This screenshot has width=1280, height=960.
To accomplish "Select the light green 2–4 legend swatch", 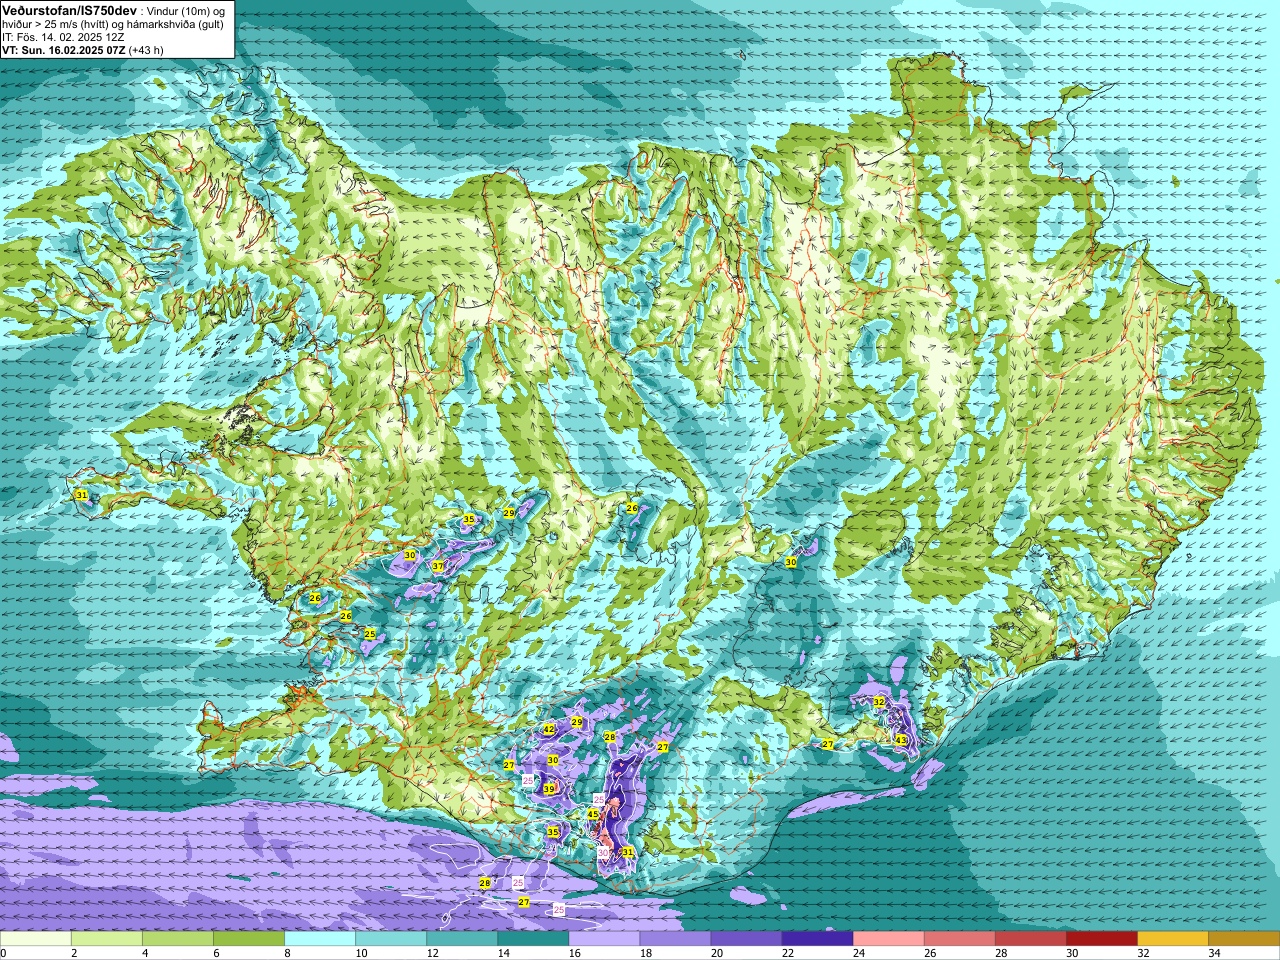I will tap(107, 939).
